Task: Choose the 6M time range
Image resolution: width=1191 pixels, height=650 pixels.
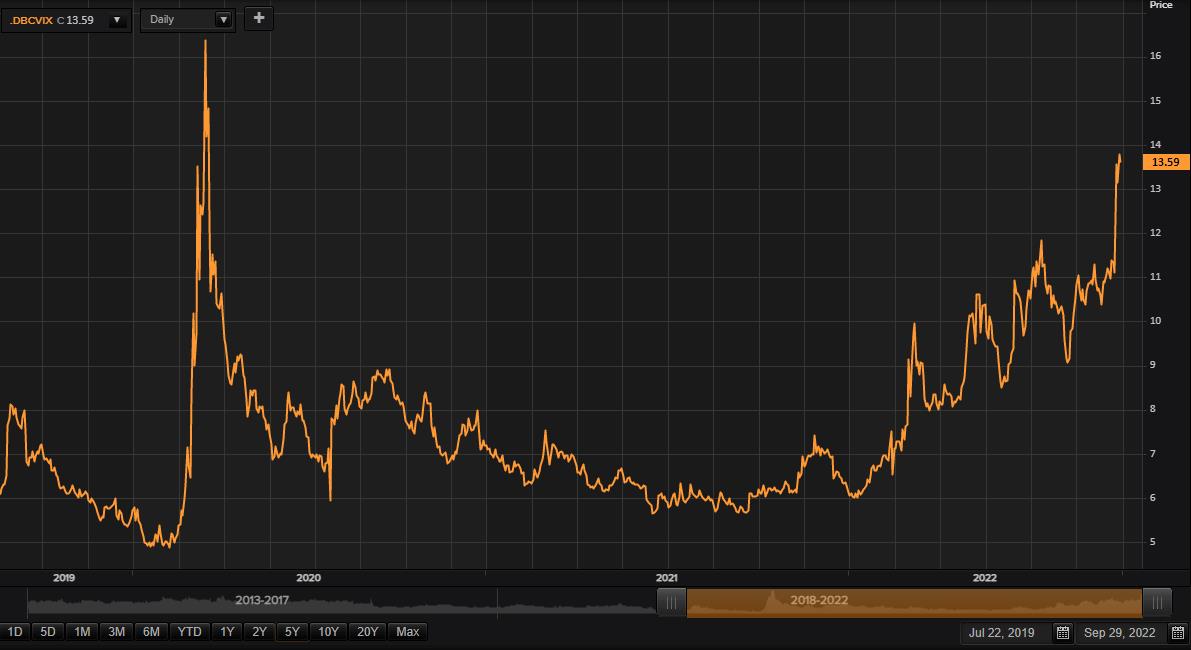Action: tap(151, 632)
